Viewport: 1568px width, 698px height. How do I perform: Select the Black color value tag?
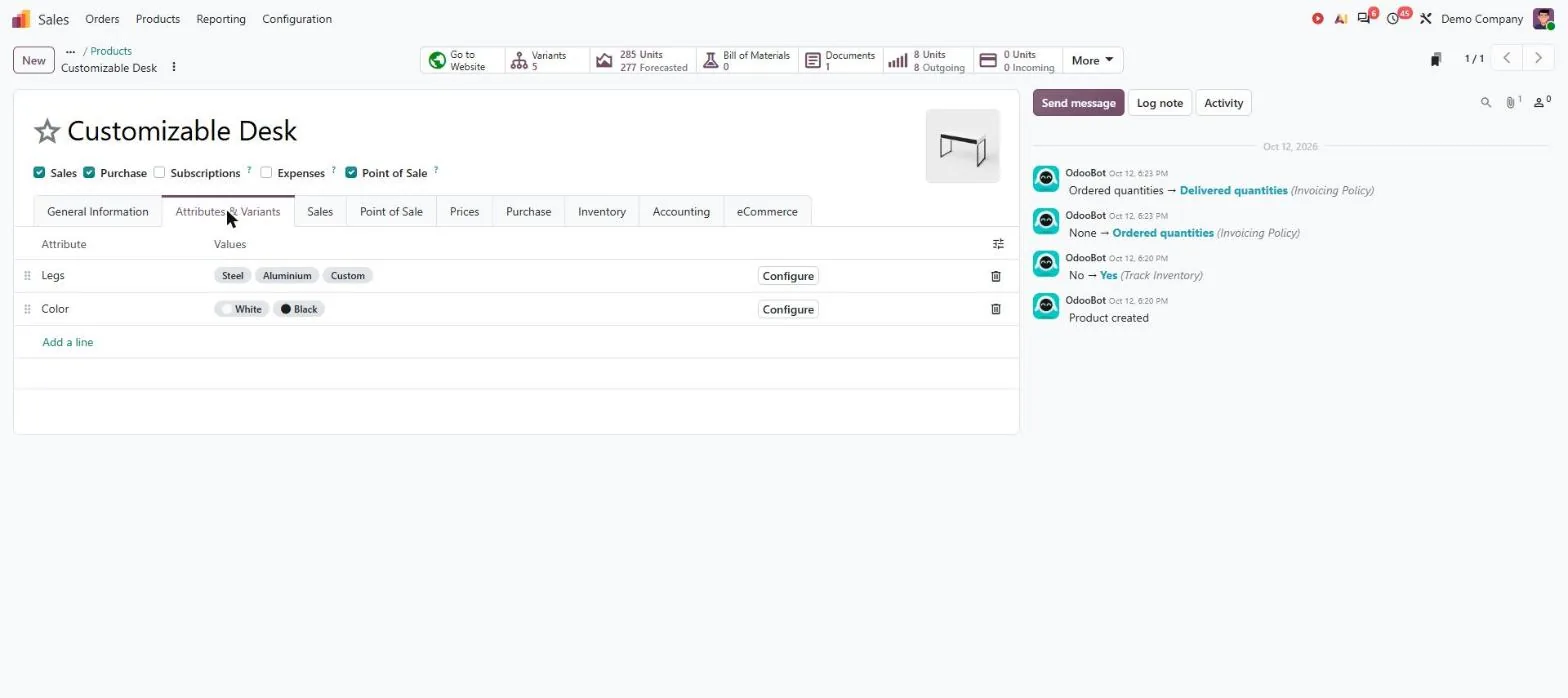click(299, 309)
